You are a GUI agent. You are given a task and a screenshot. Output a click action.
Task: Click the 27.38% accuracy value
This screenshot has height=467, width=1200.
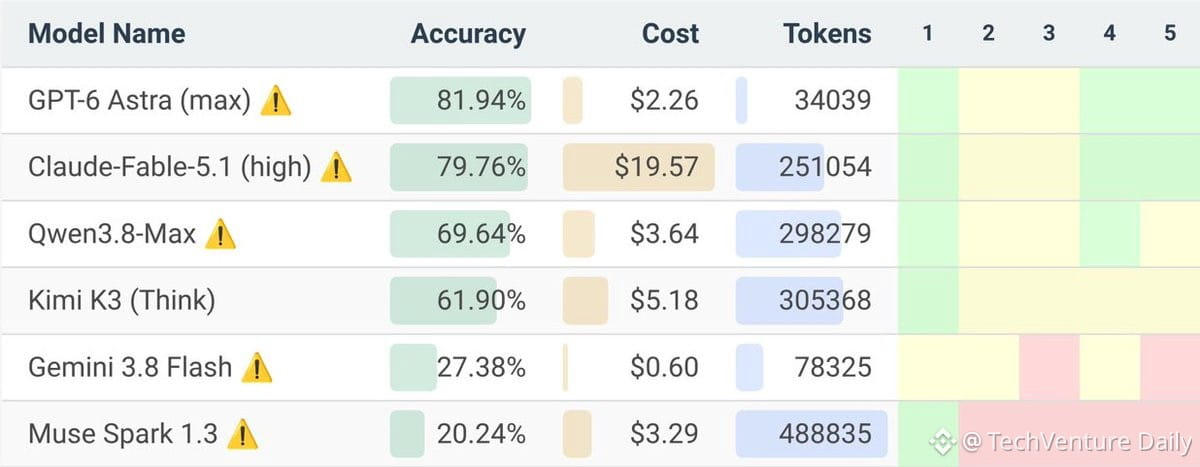(x=481, y=367)
